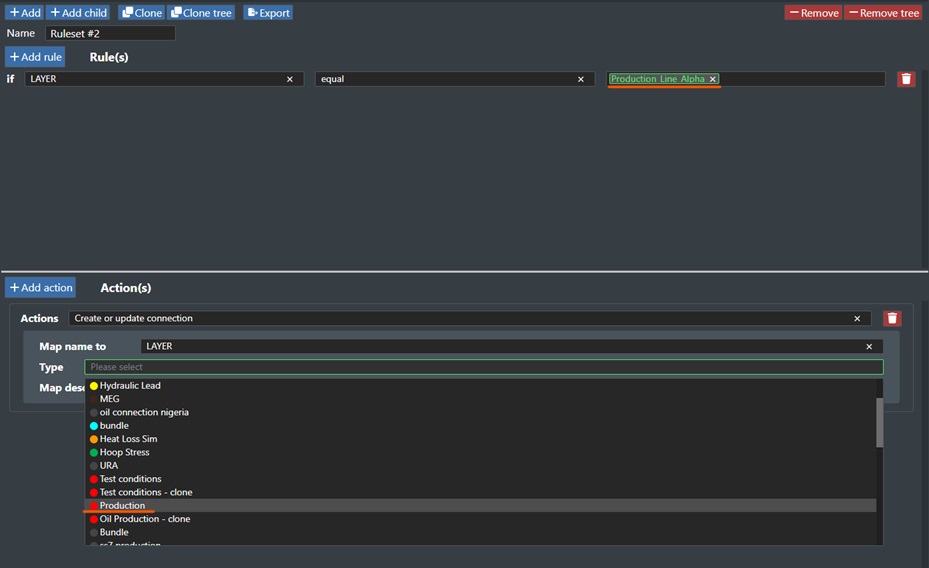The height and width of the screenshot is (568, 929).
Task: Clear the equal operator selection
Action: point(581,79)
